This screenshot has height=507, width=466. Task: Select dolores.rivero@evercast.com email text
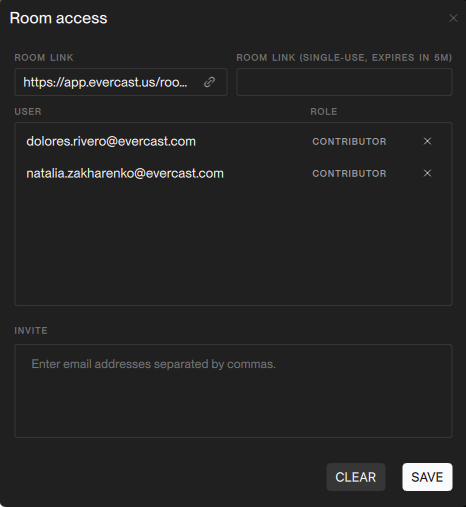point(111,141)
